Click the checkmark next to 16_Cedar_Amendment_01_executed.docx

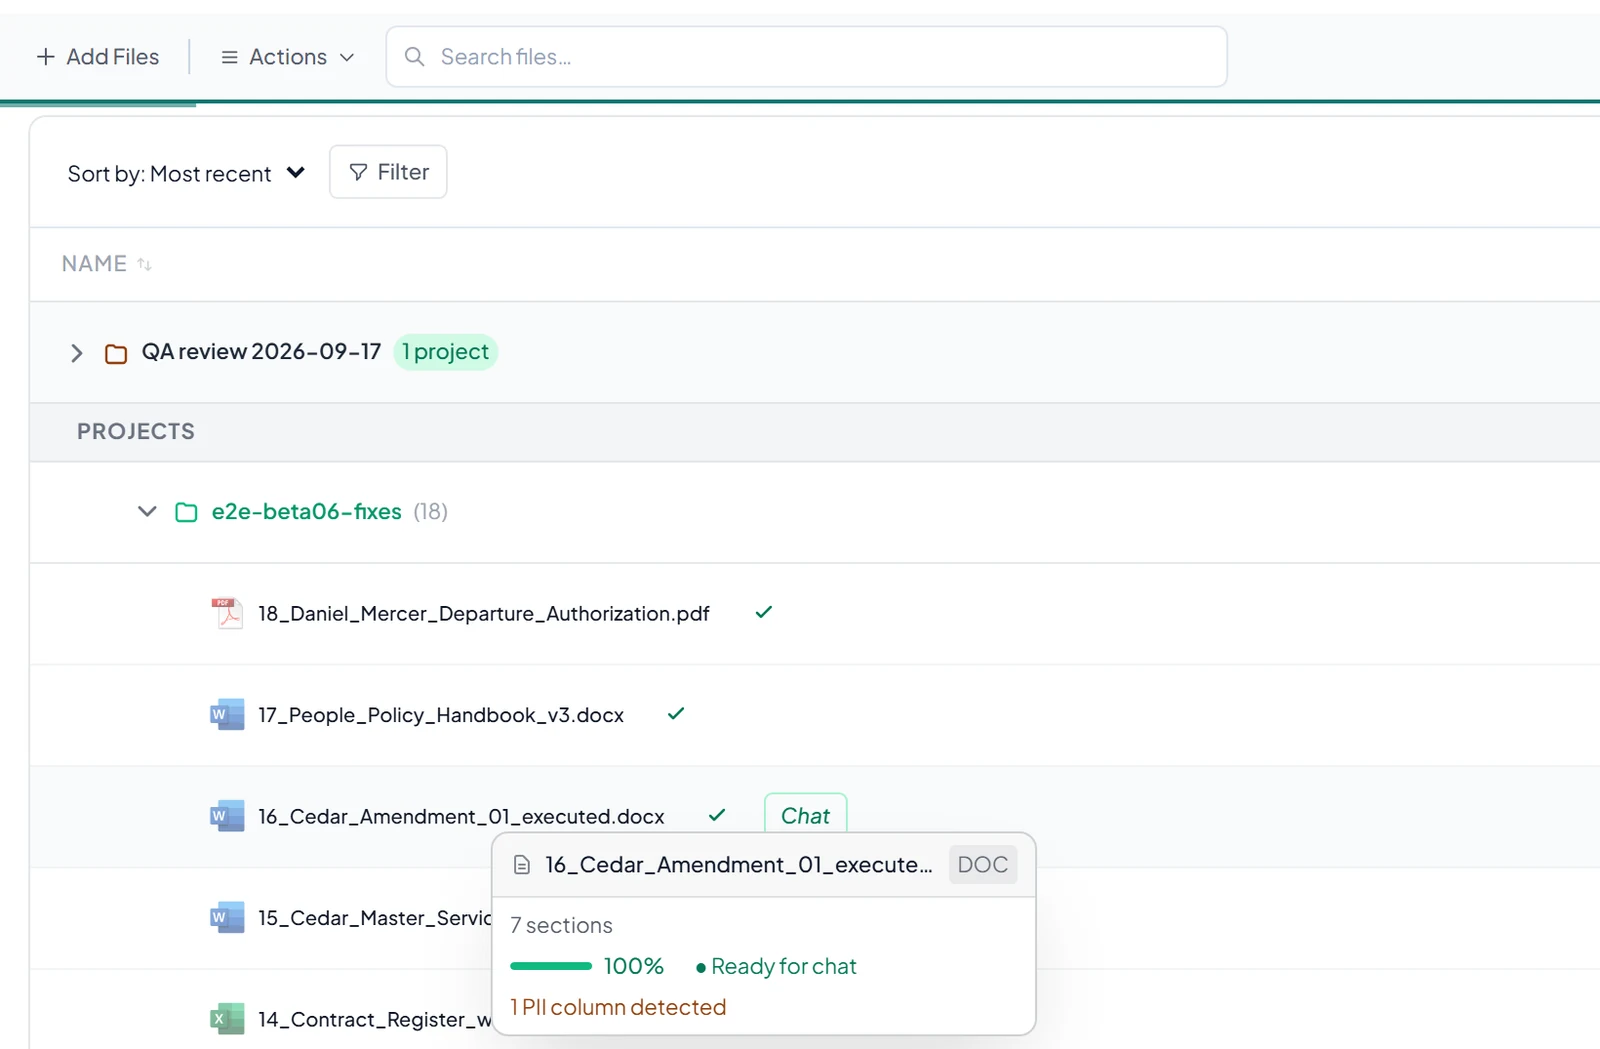coord(717,815)
